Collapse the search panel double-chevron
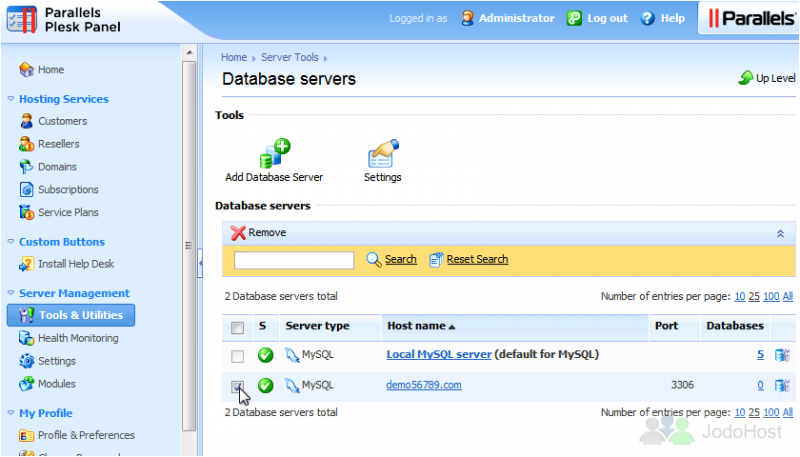This screenshot has width=800, height=457. coord(780,234)
